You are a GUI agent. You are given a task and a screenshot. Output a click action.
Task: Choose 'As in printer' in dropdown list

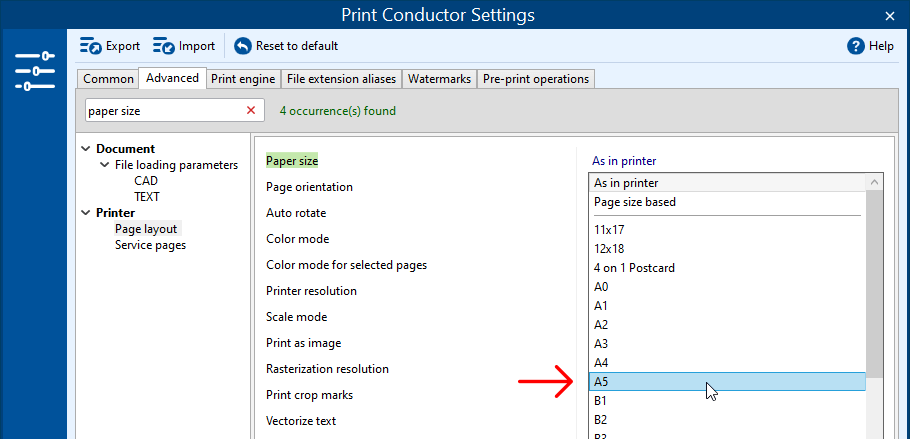727,182
